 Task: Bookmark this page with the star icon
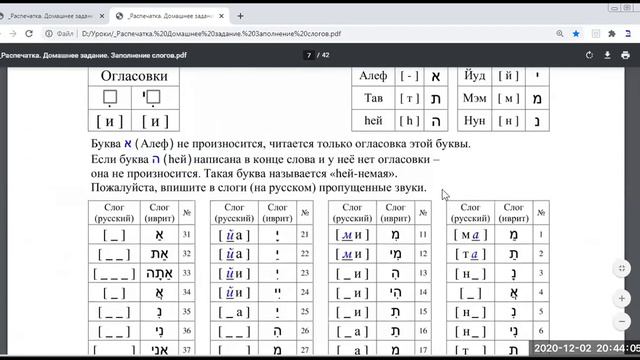(576, 33)
